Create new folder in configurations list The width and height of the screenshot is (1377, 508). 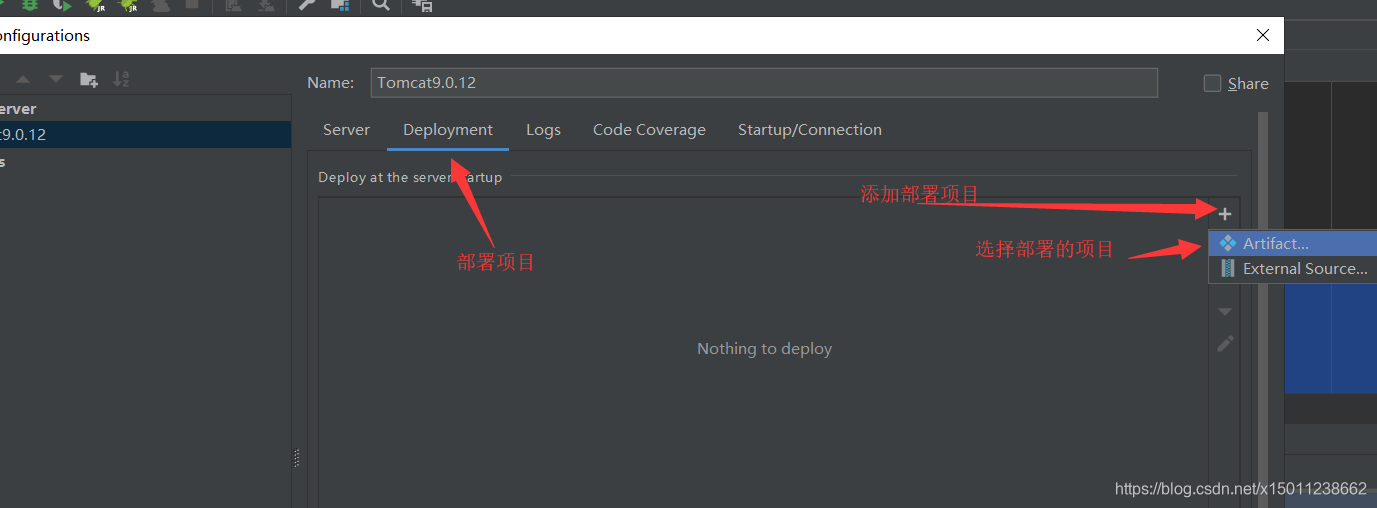[x=89, y=79]
